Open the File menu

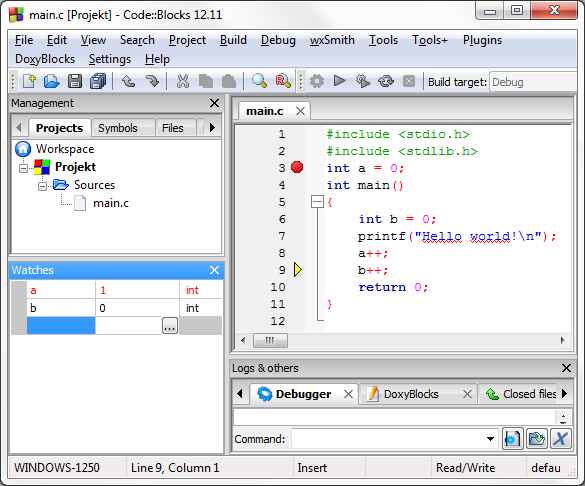point(24,40)
